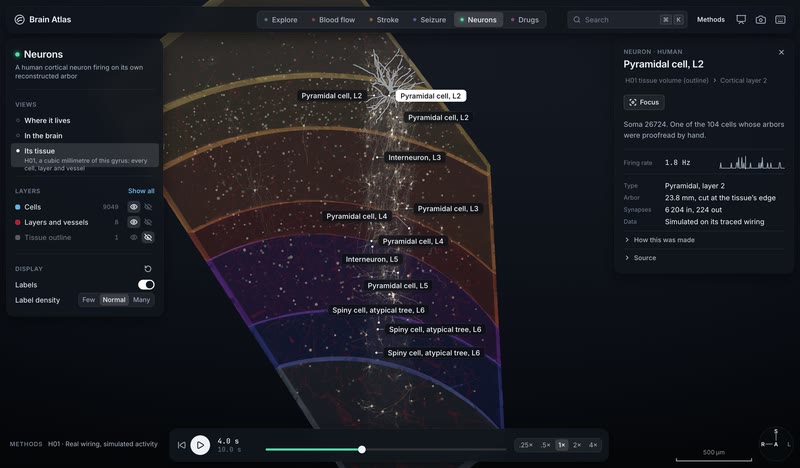This screenshot has width=800, height=468.
Task: Hide the Layers and vessels layer
Action: tap(148, 222)
